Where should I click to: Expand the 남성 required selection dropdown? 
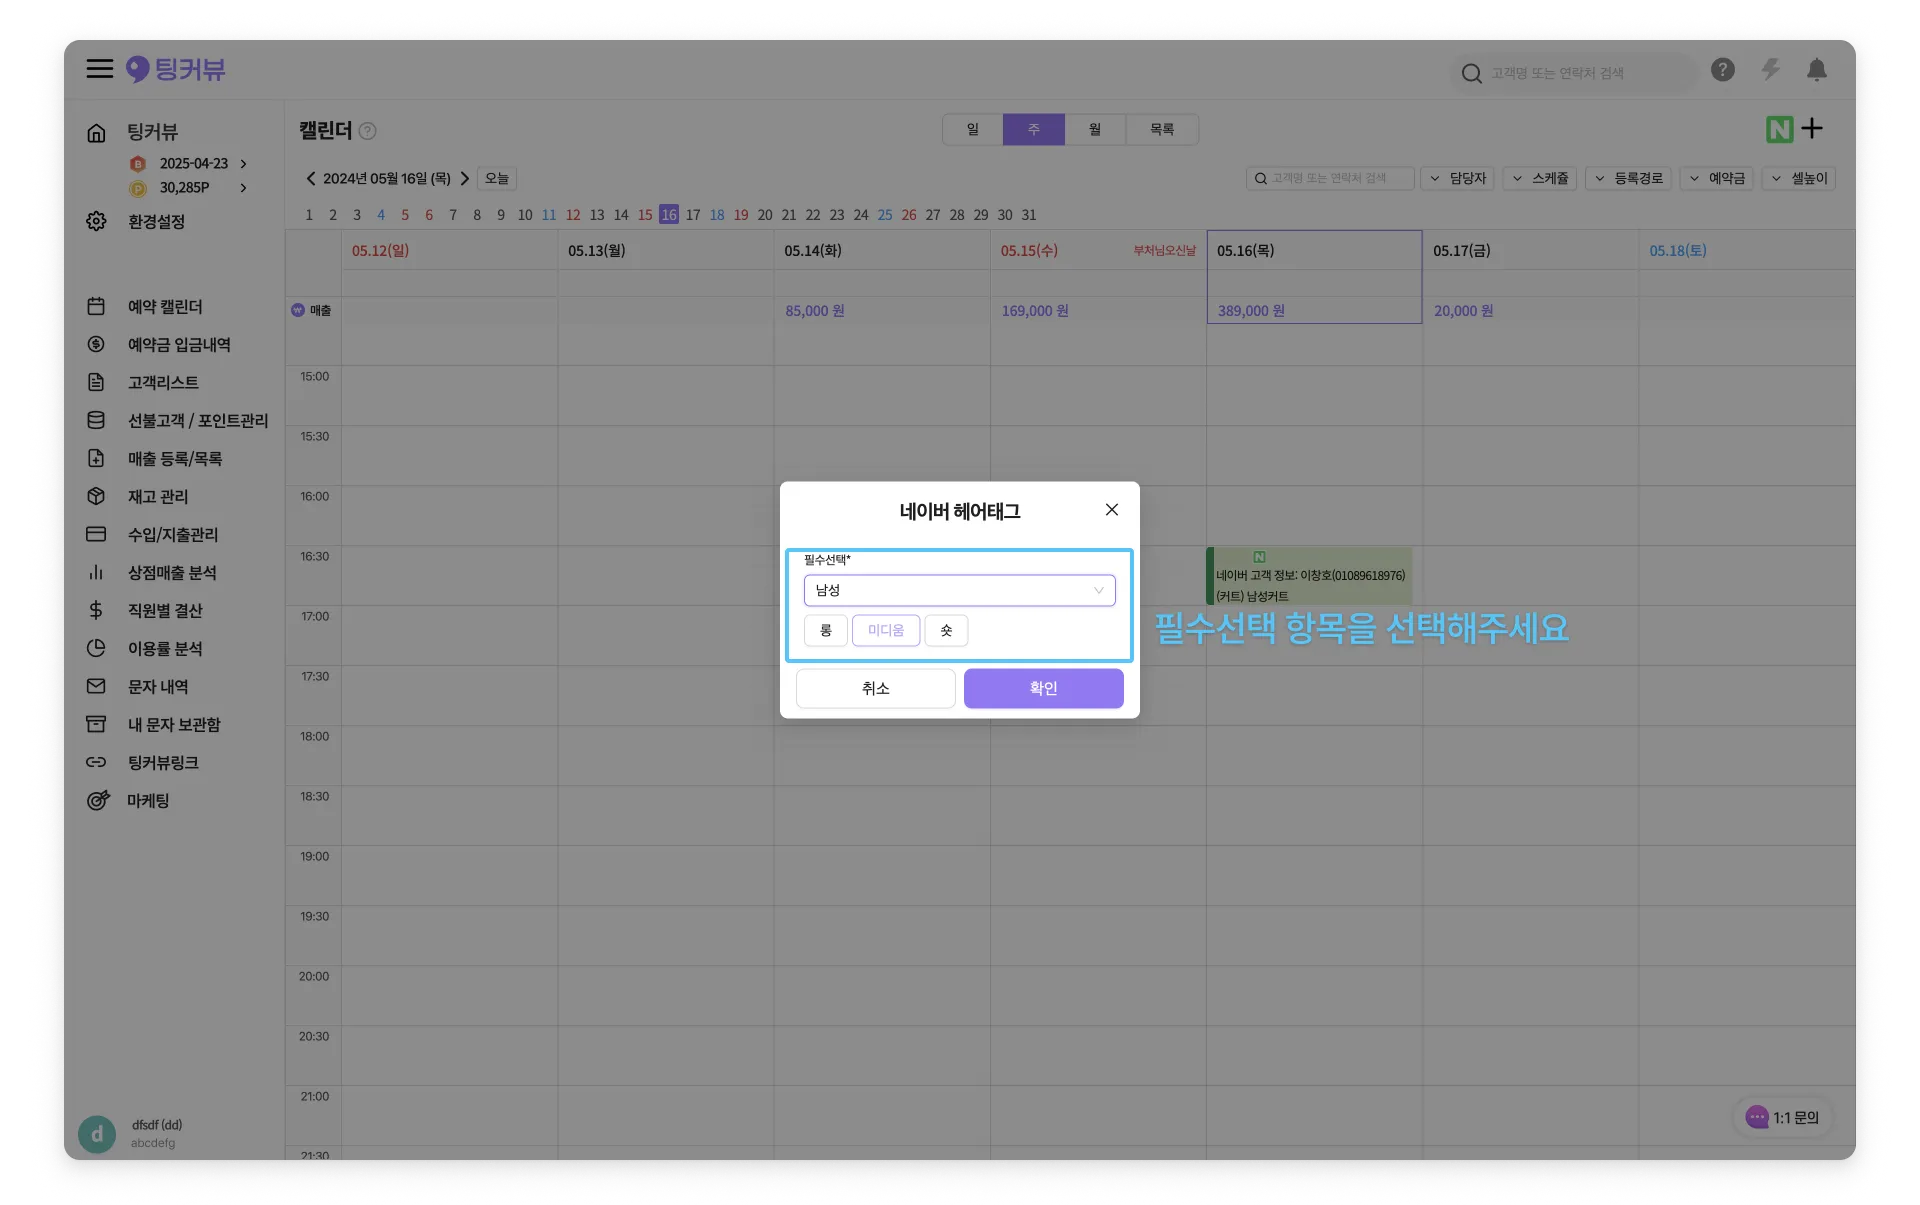959,591
